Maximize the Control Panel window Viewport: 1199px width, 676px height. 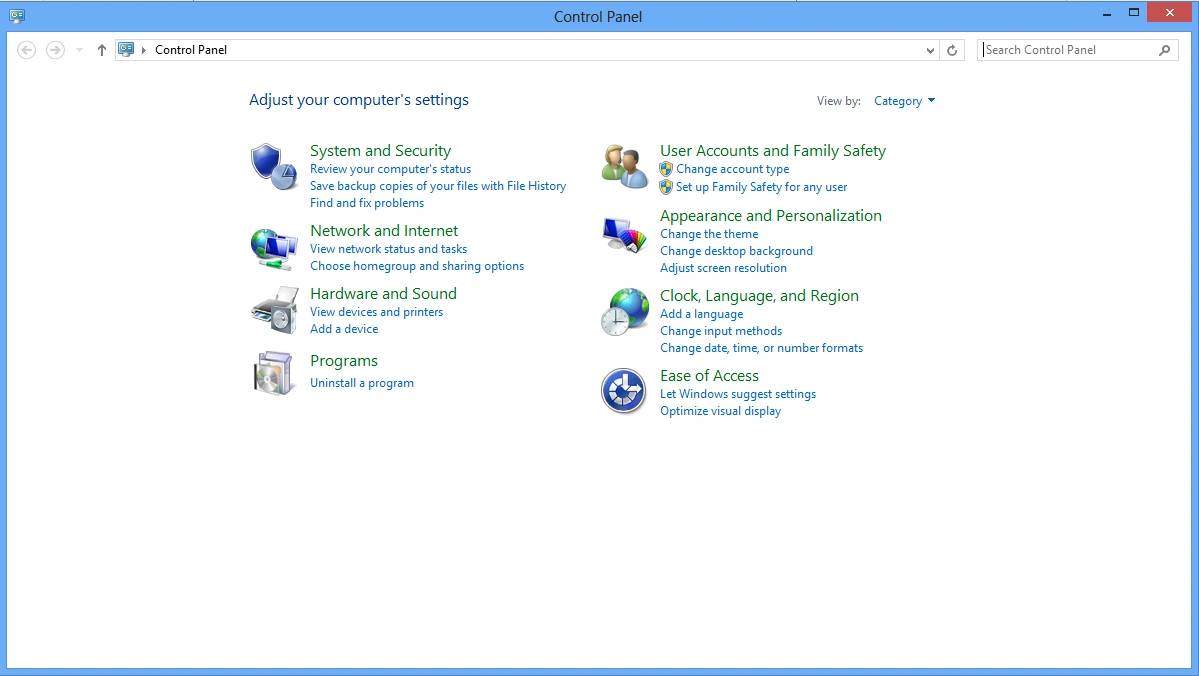click(1134, 12)
